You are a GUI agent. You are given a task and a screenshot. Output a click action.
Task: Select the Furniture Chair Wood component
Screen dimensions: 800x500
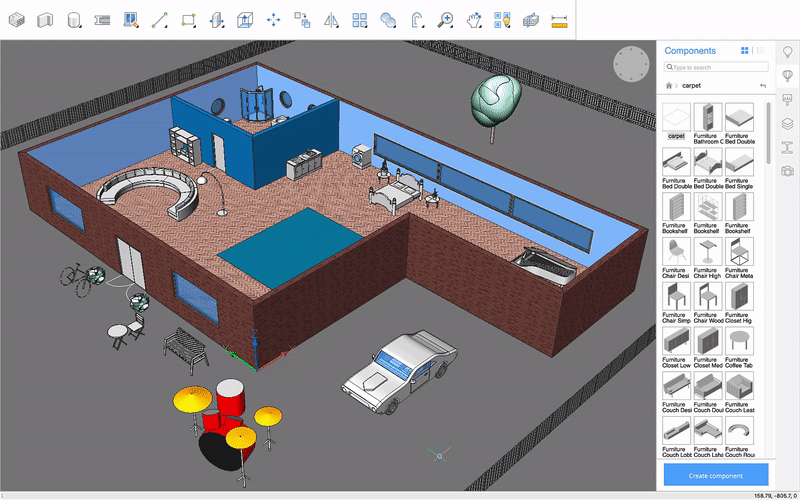[x=708, y=296]
